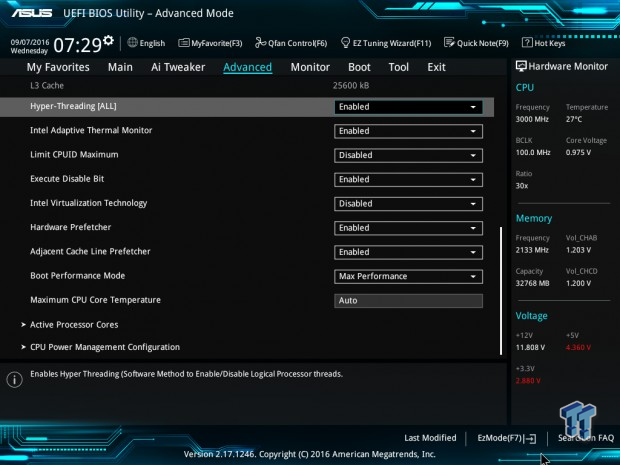Click the Qfan fan icon
The width and height of the screenshot is (620, 465).
click(x=260, y=42)
